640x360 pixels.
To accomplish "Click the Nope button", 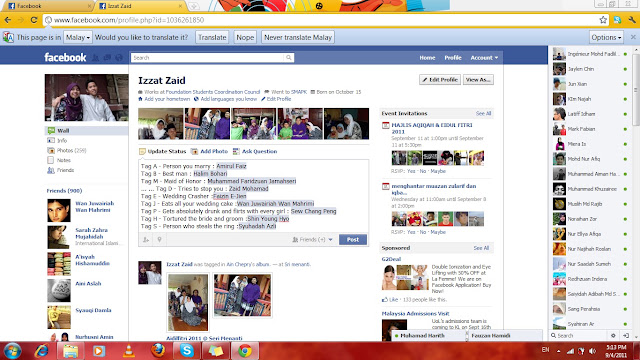I will tap(245, 37).
